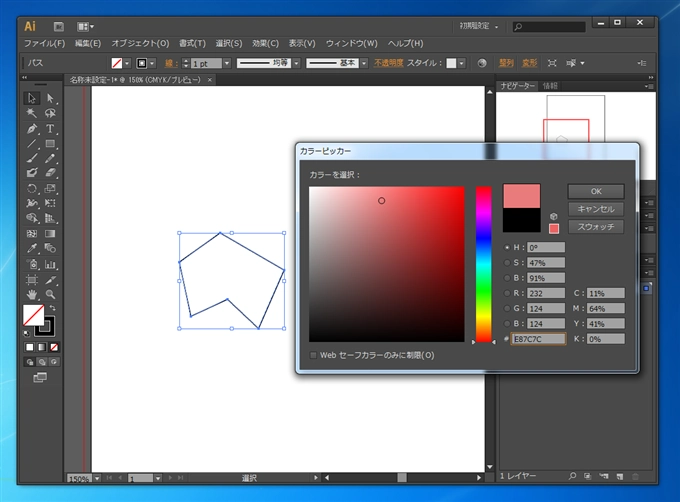Open the workspace switcher 初期設定 dropdown

pos(479,26)
